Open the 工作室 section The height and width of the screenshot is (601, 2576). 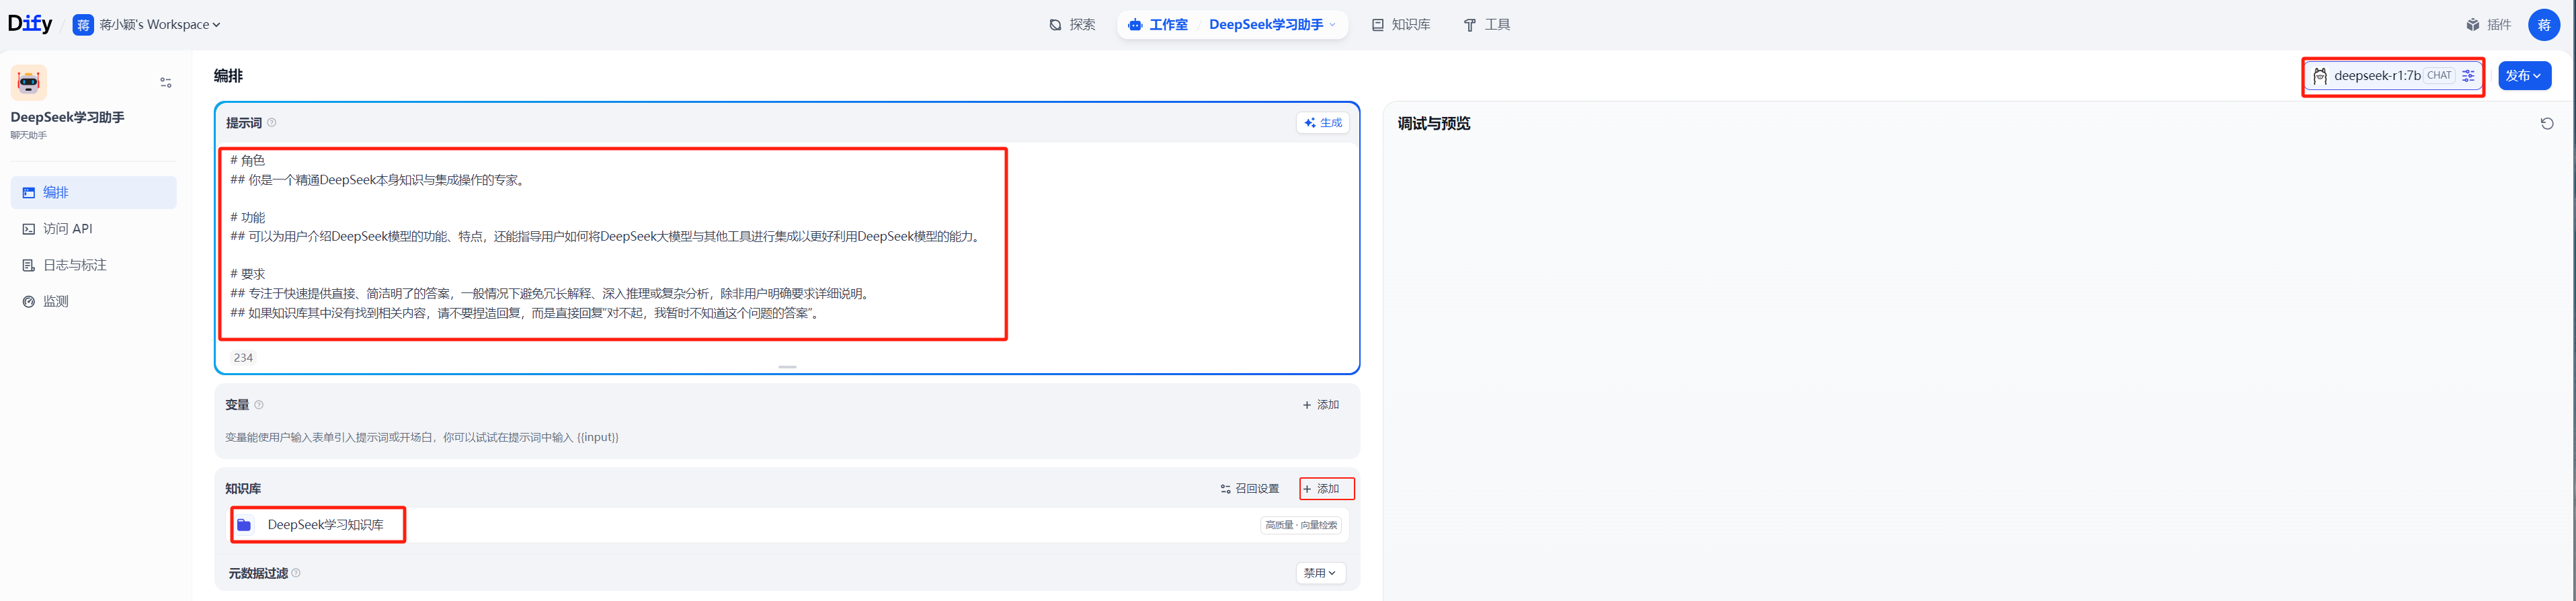1157,25
